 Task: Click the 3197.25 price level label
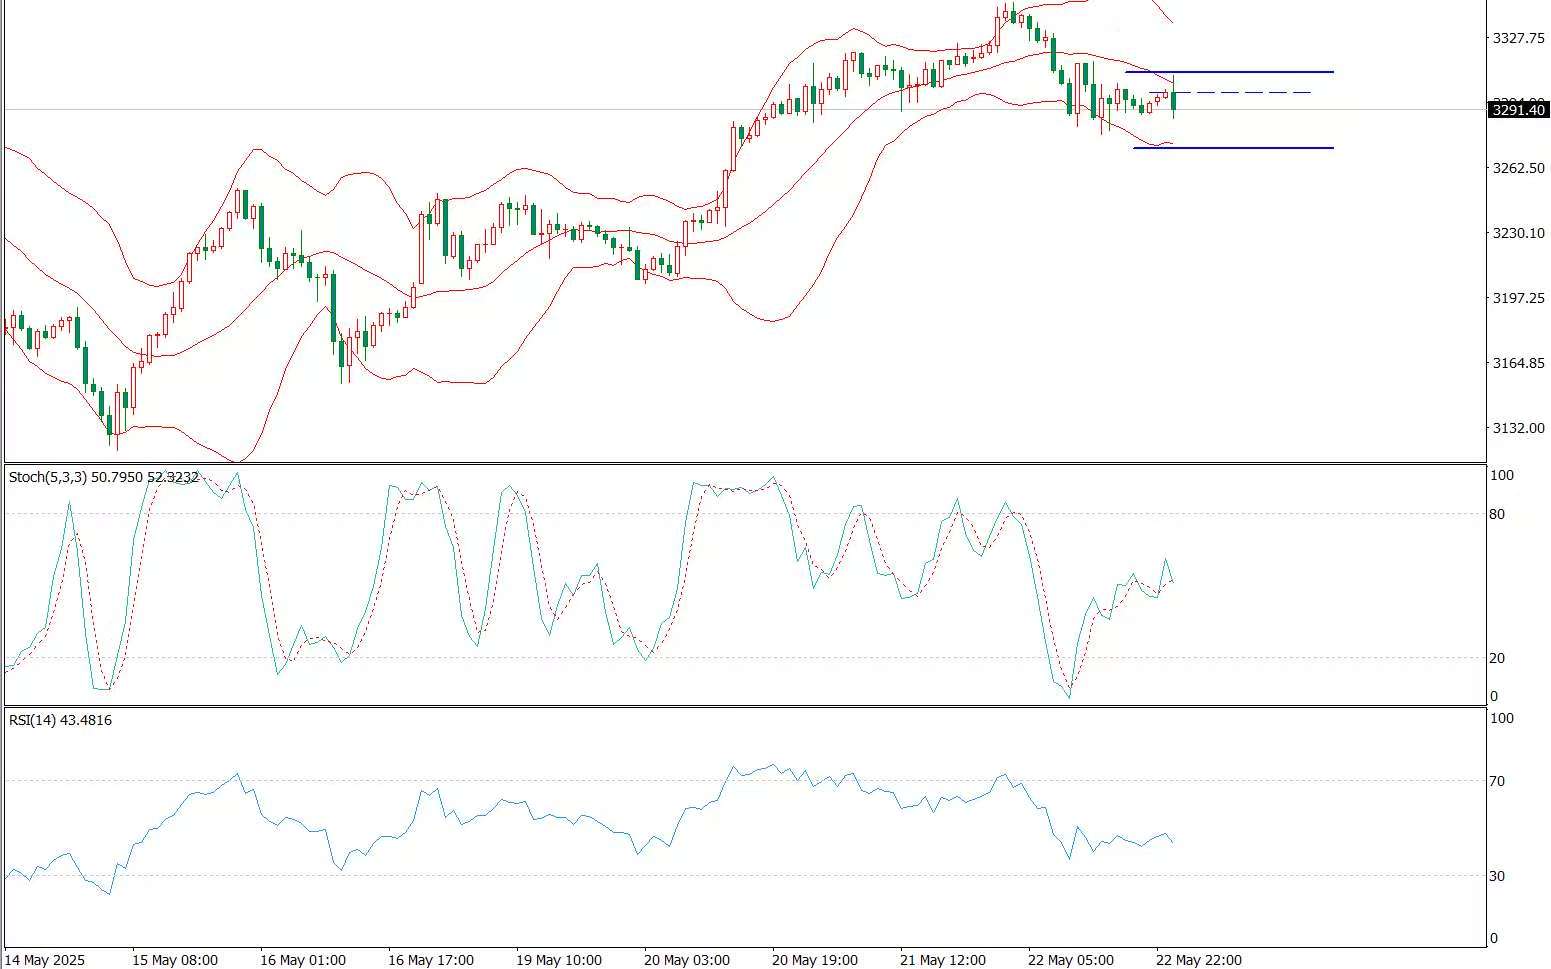tap(1518, 298)
